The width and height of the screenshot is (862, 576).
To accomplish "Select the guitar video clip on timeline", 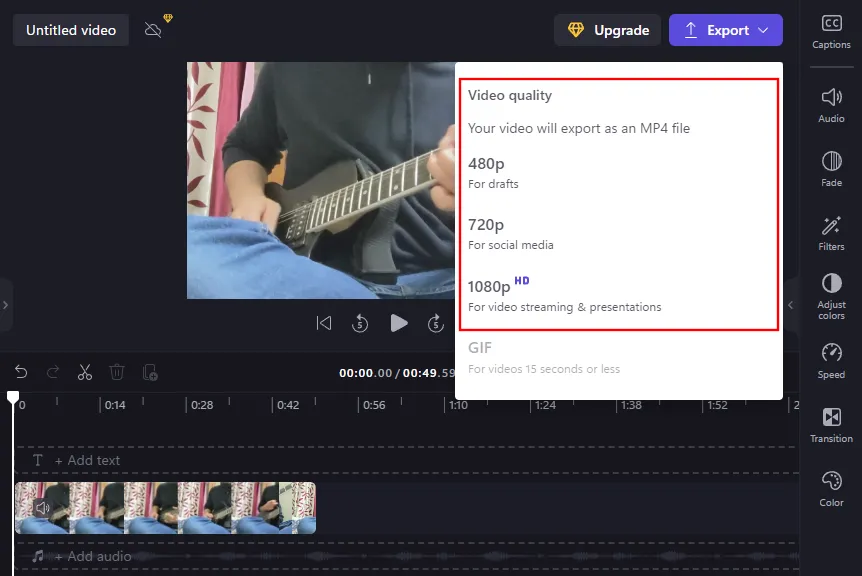I will coord(165,508).
